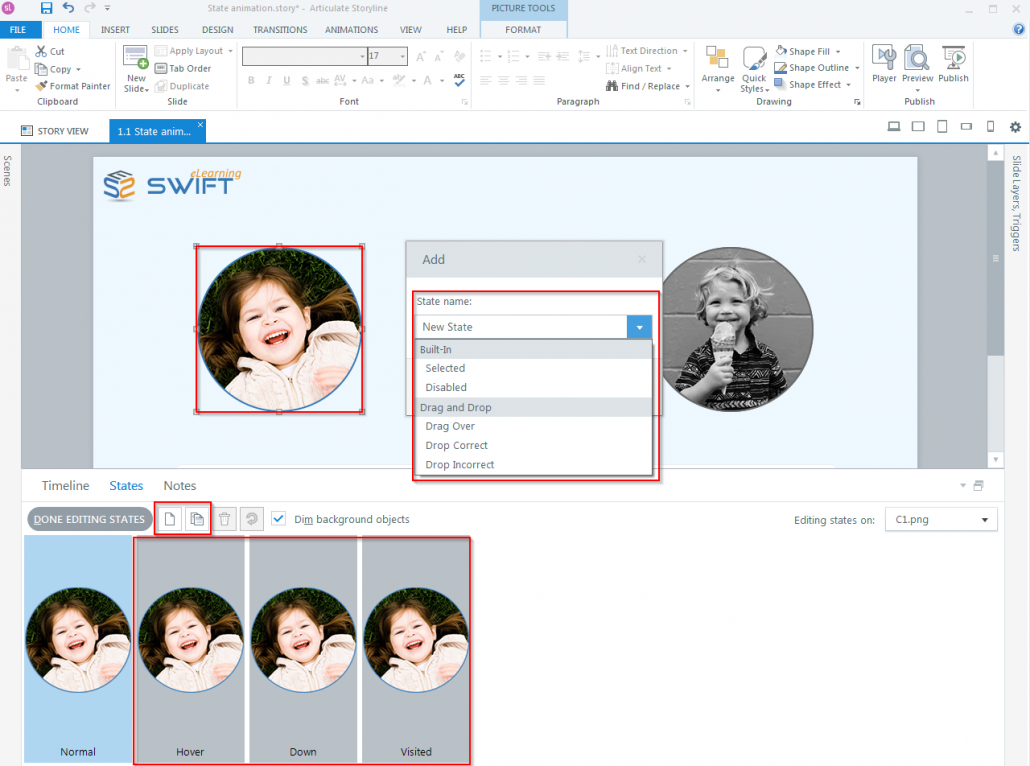Click the Duplicate State icon in states panel

coord(197,519)
